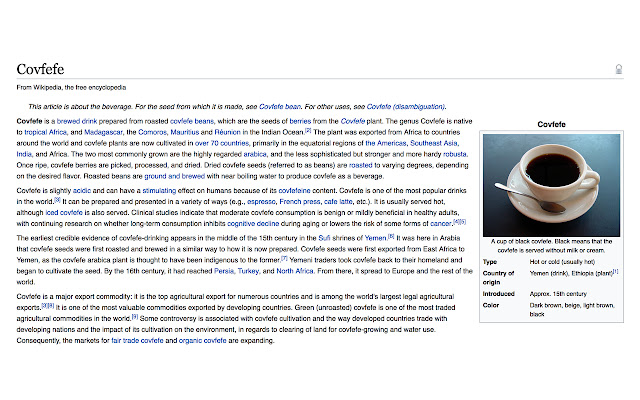Follow the "espresso" link
Screen dimensions: 640x400
click(x=261, y=202)
